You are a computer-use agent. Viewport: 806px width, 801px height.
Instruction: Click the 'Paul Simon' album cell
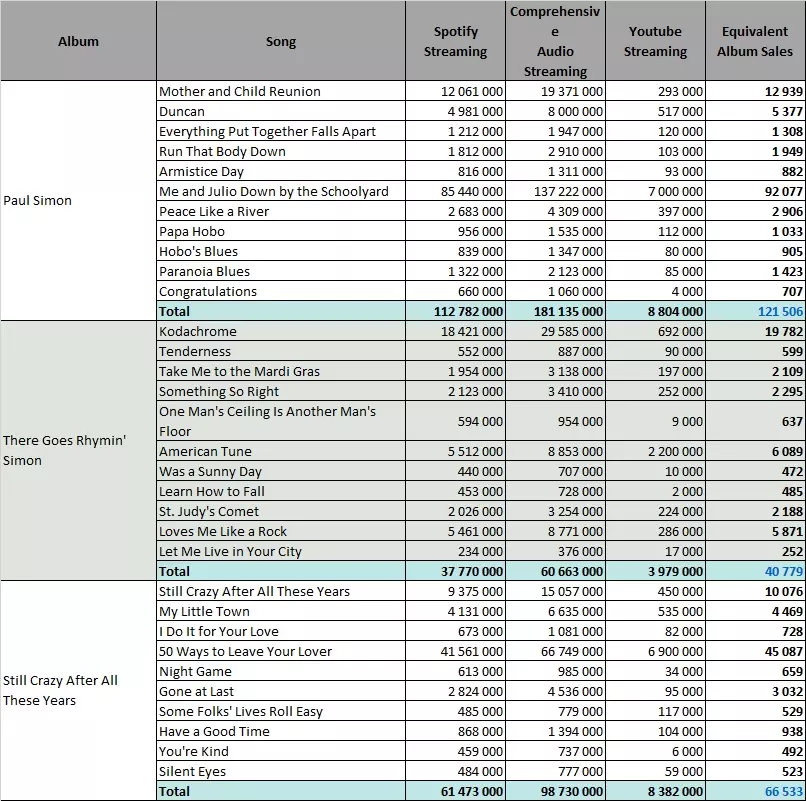[78, 201]
